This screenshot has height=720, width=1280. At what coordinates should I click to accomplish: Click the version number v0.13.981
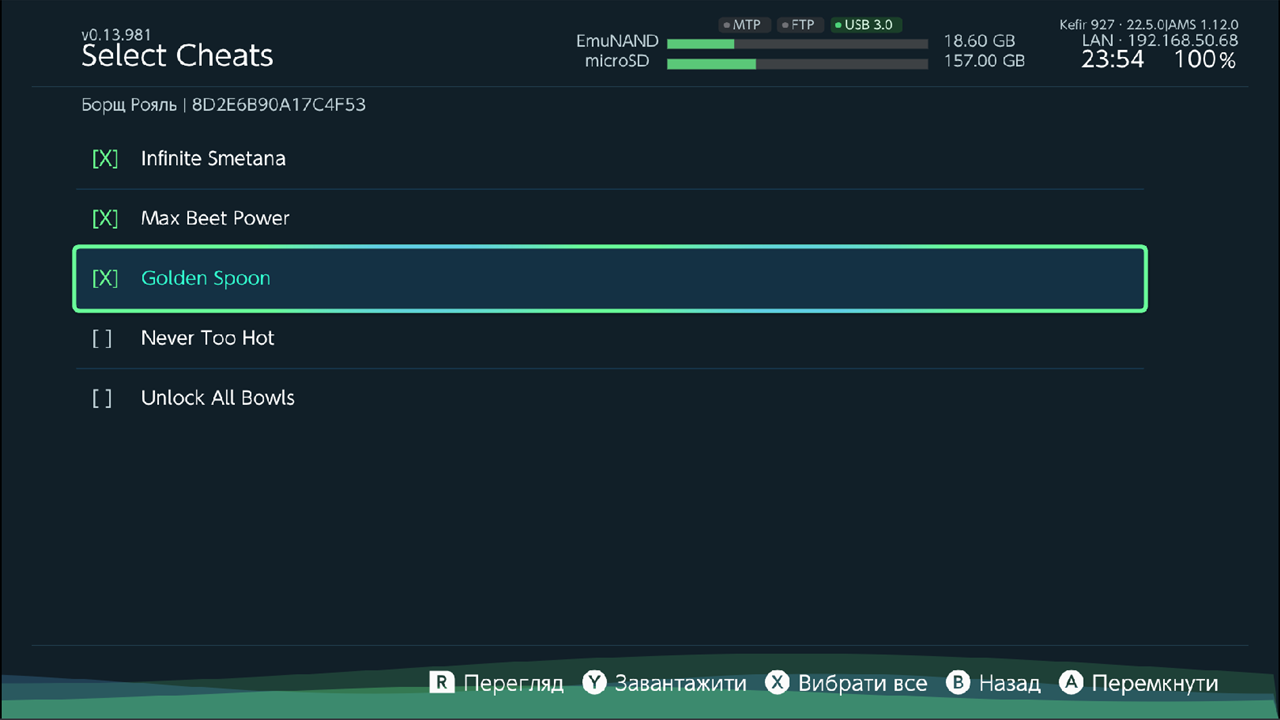point(116,35)
